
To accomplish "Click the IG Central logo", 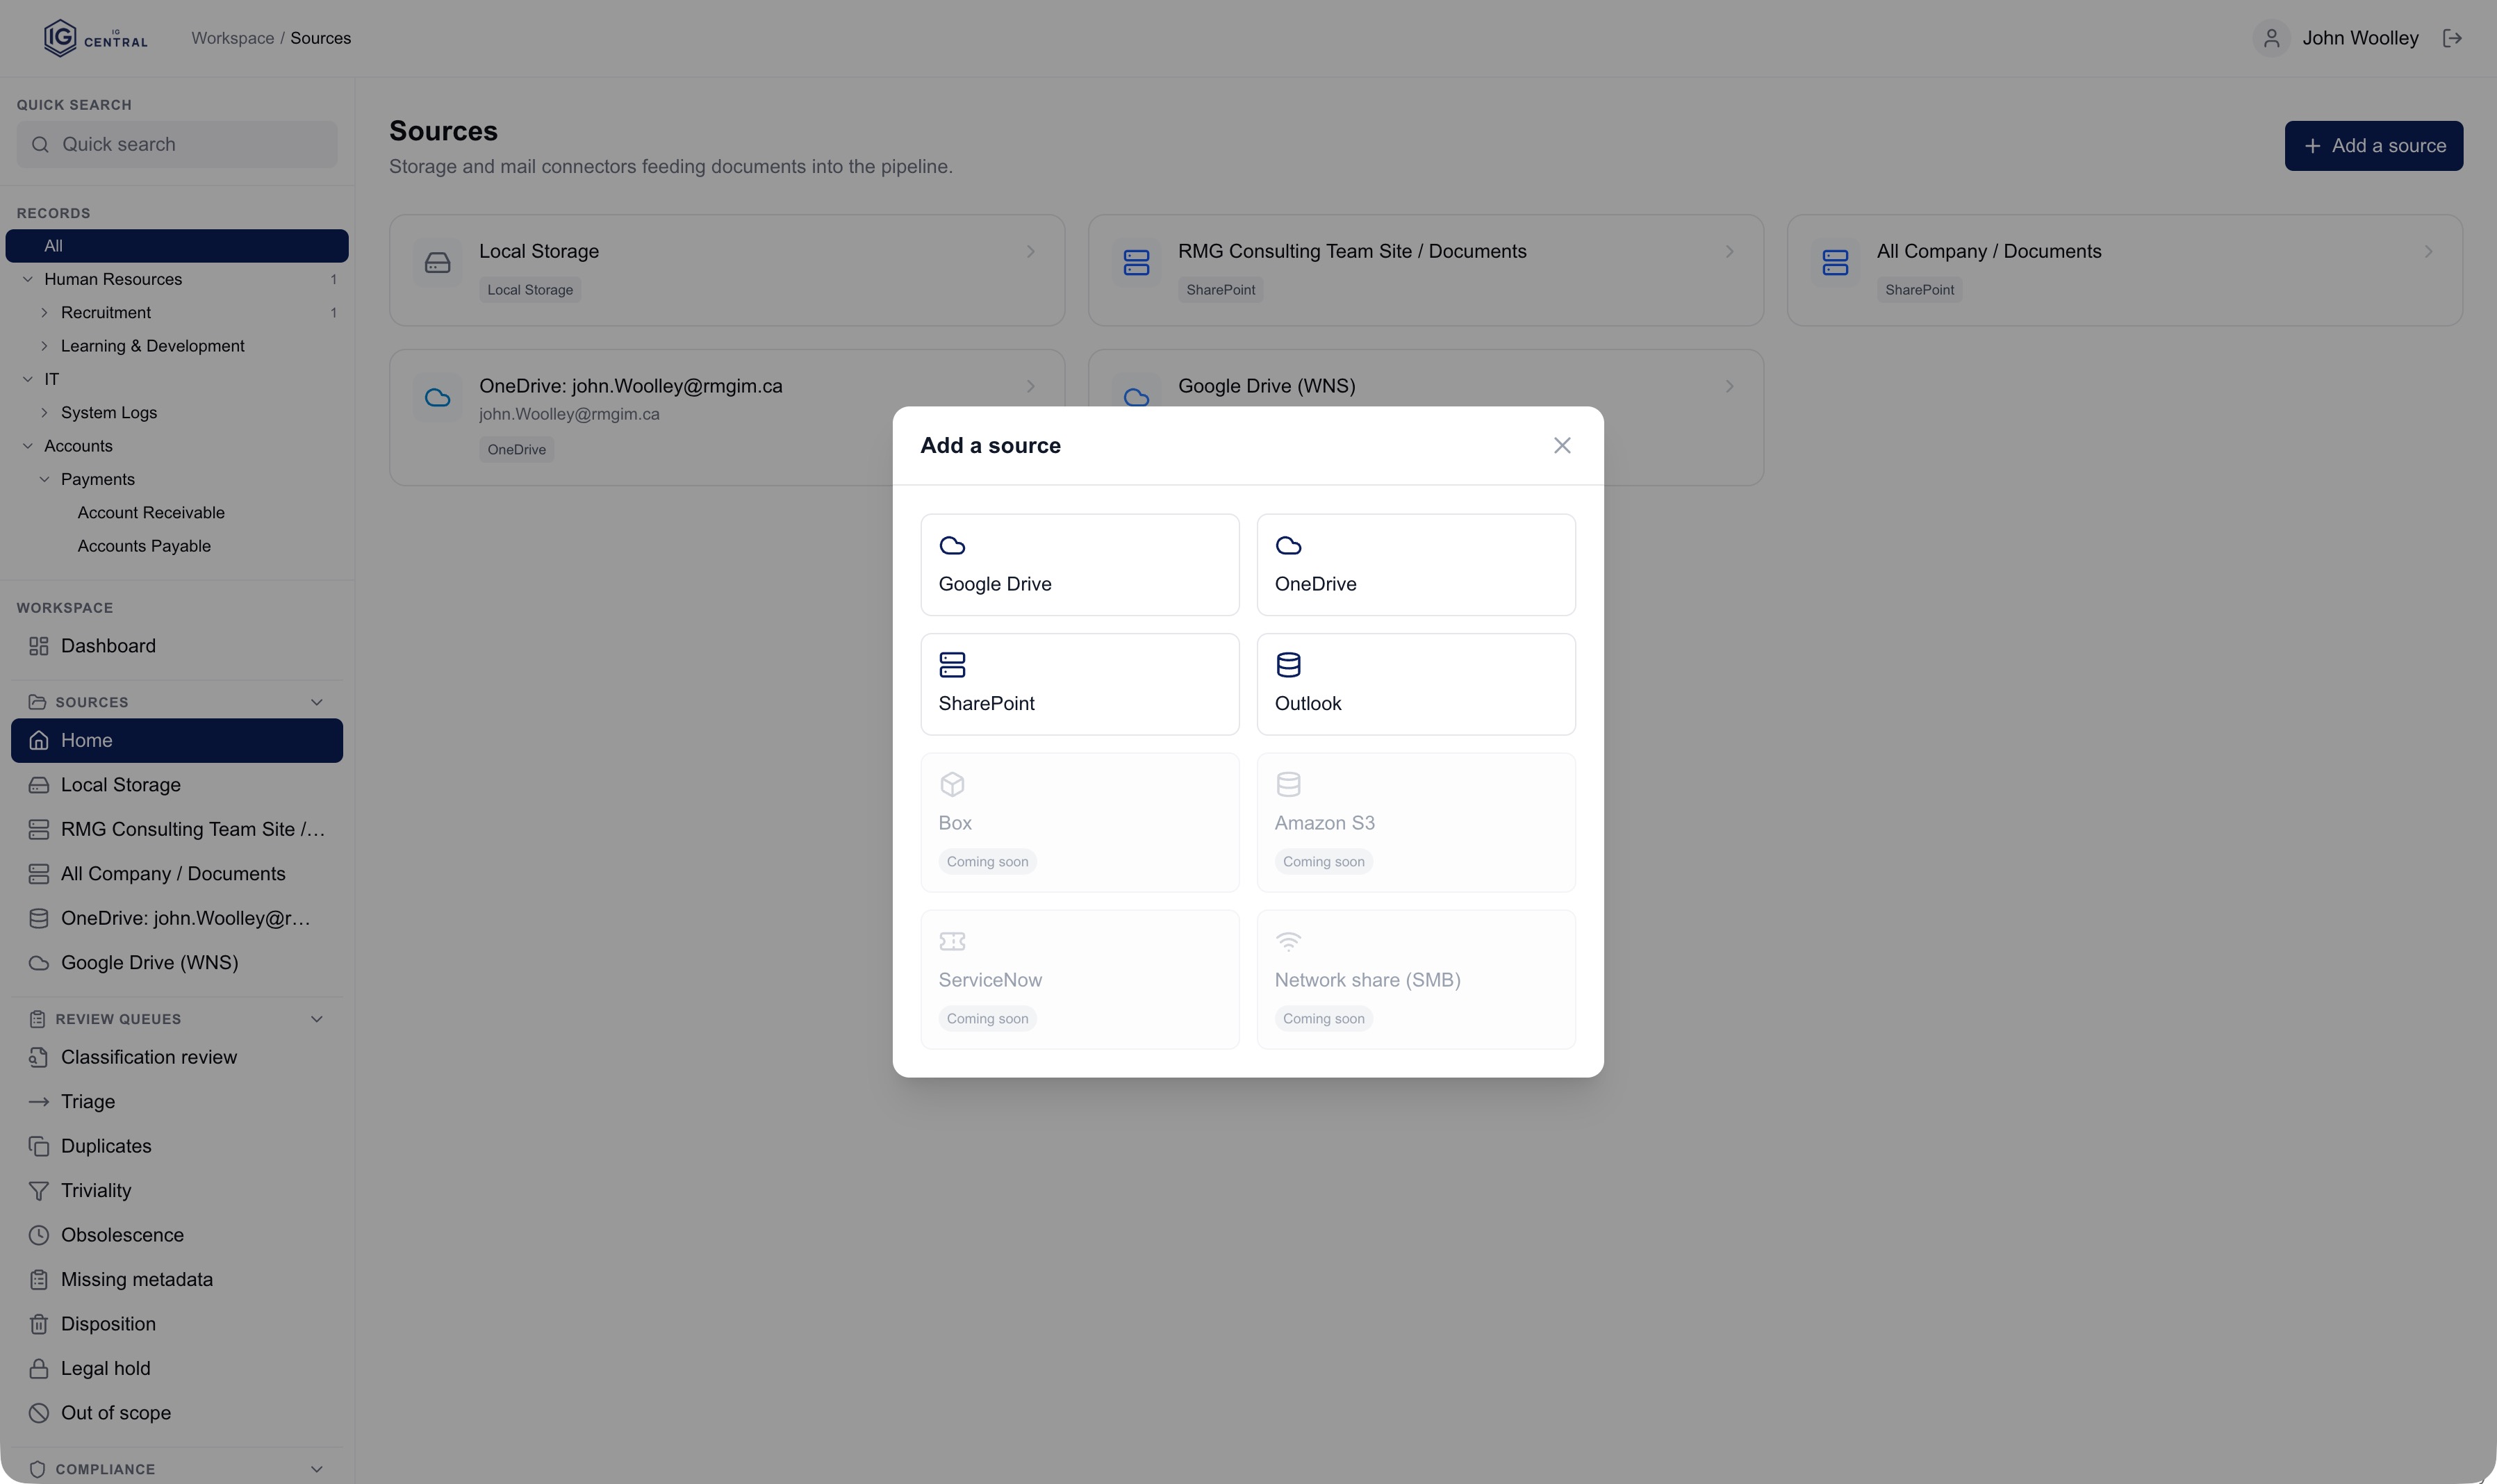I will (96, 38).
